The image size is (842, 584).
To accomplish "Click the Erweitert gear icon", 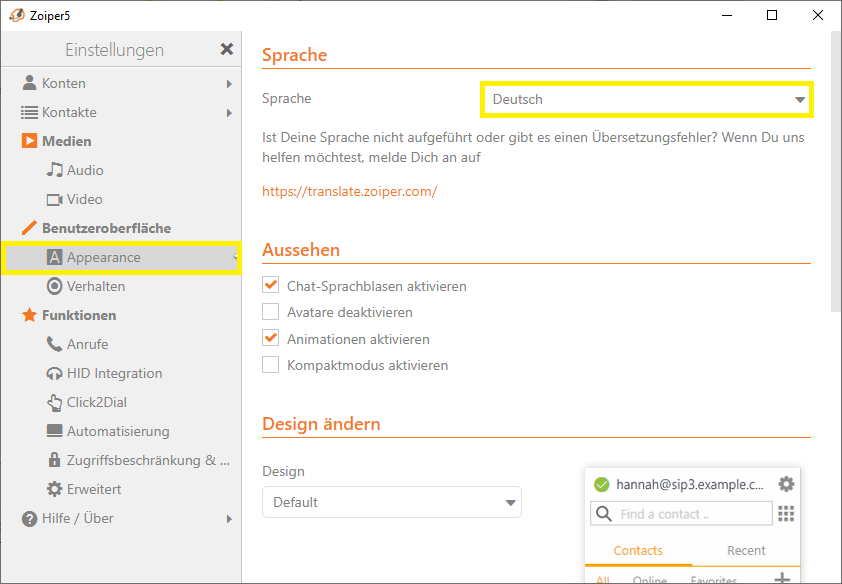I will (54, 489).
